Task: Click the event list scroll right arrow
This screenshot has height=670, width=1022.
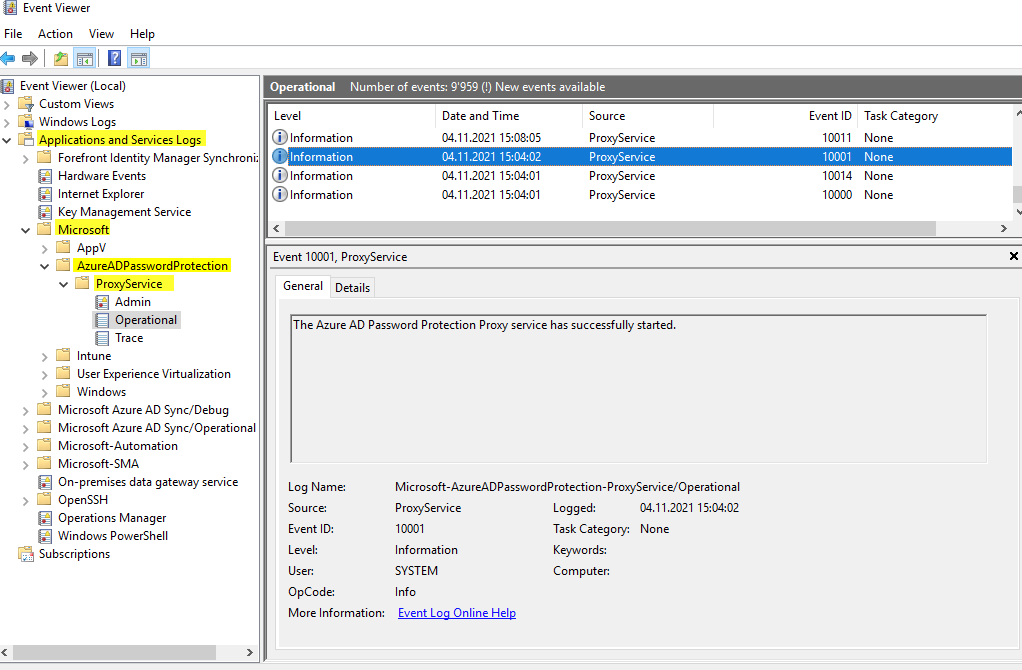Action: (x=1004, y=228)
